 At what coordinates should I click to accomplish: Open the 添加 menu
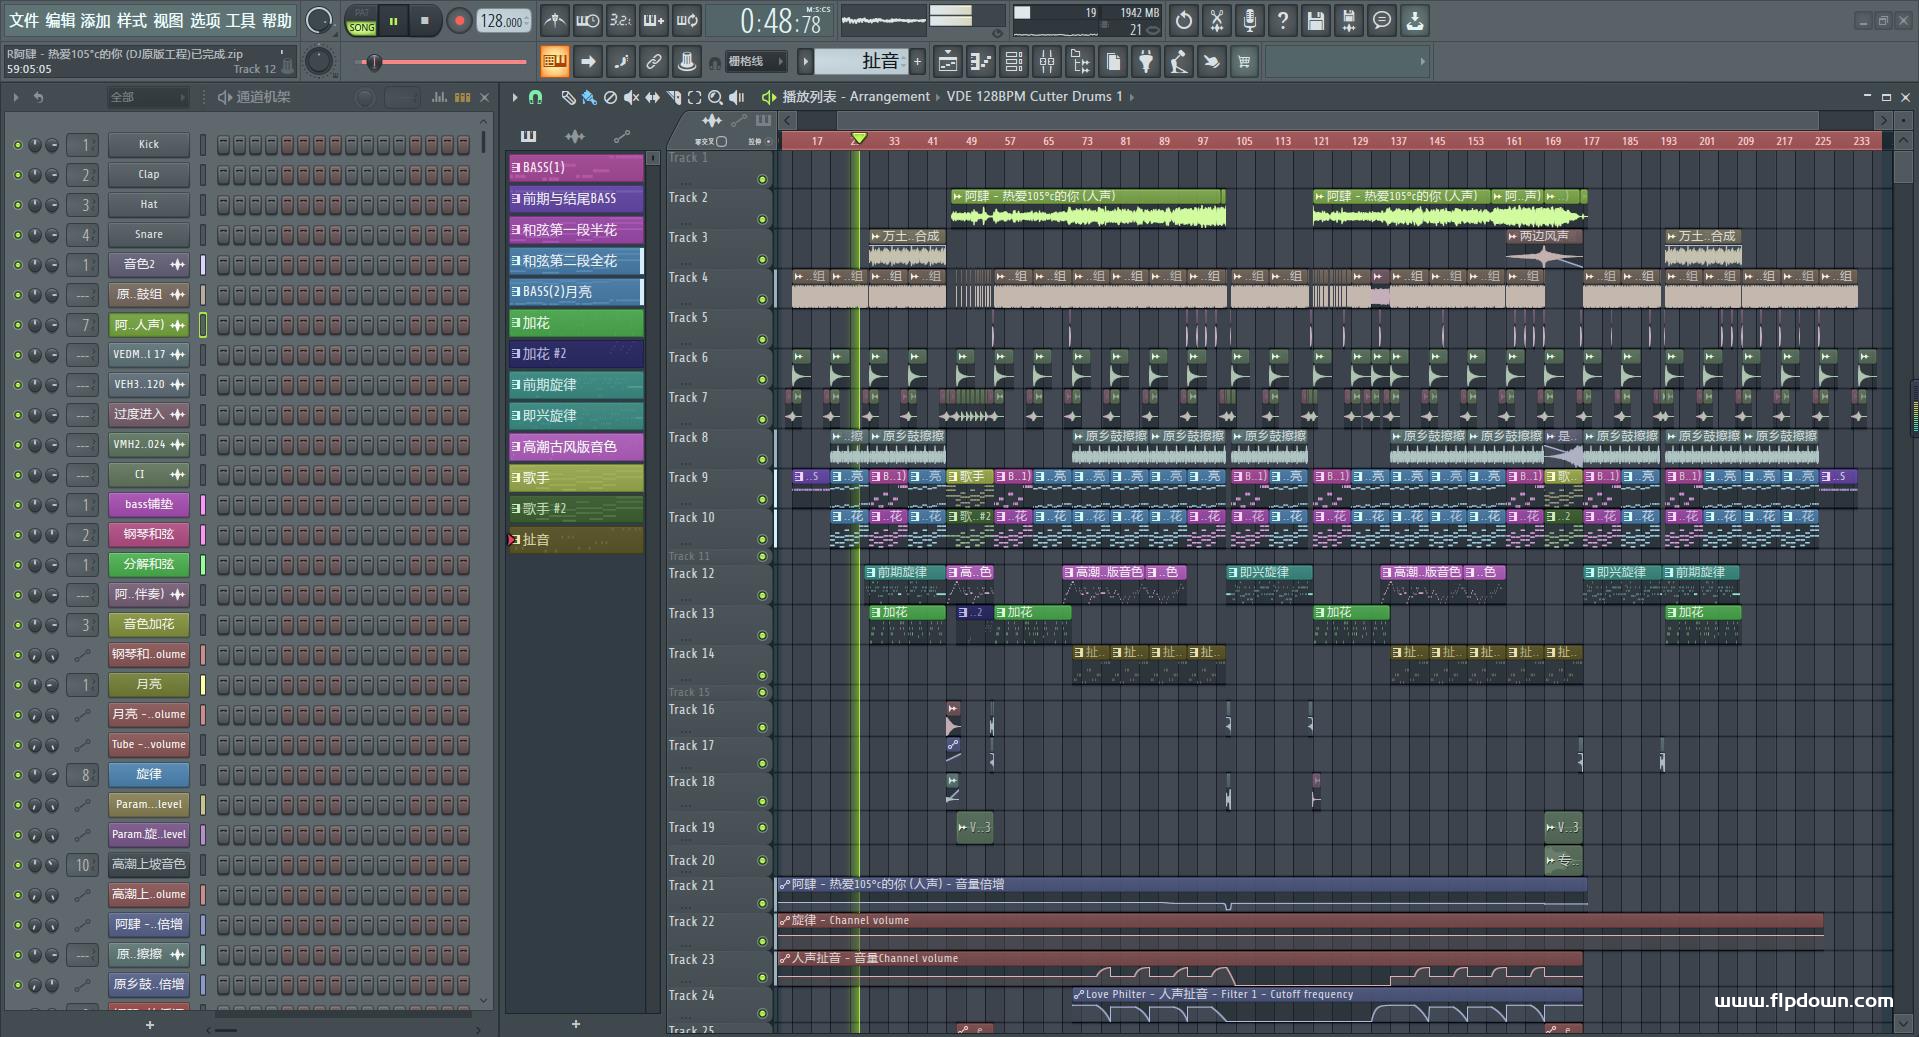96,20
